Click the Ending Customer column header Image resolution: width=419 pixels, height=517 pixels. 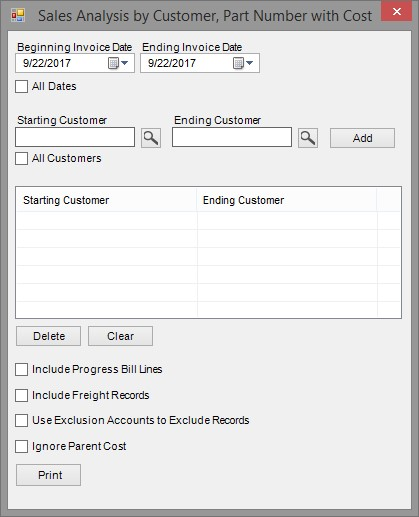pyautogui.click(x=287, y=200)
